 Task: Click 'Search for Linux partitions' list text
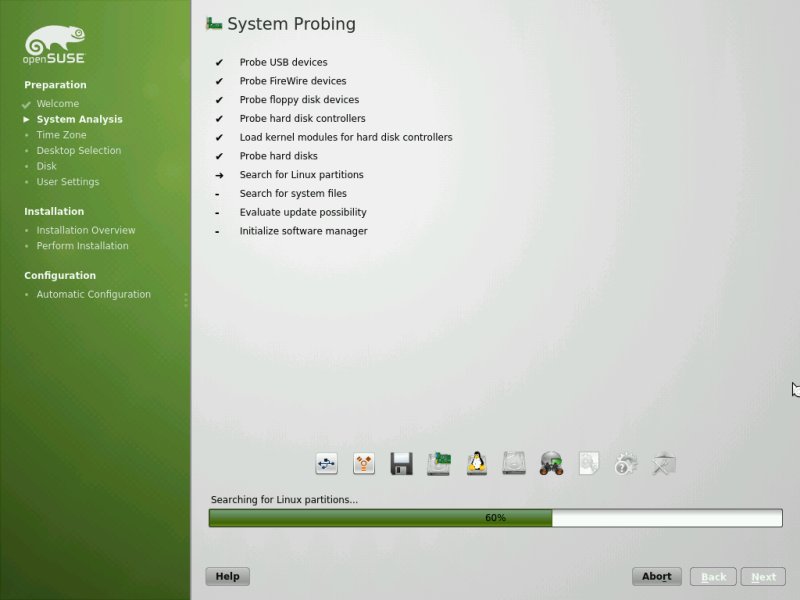302,174
